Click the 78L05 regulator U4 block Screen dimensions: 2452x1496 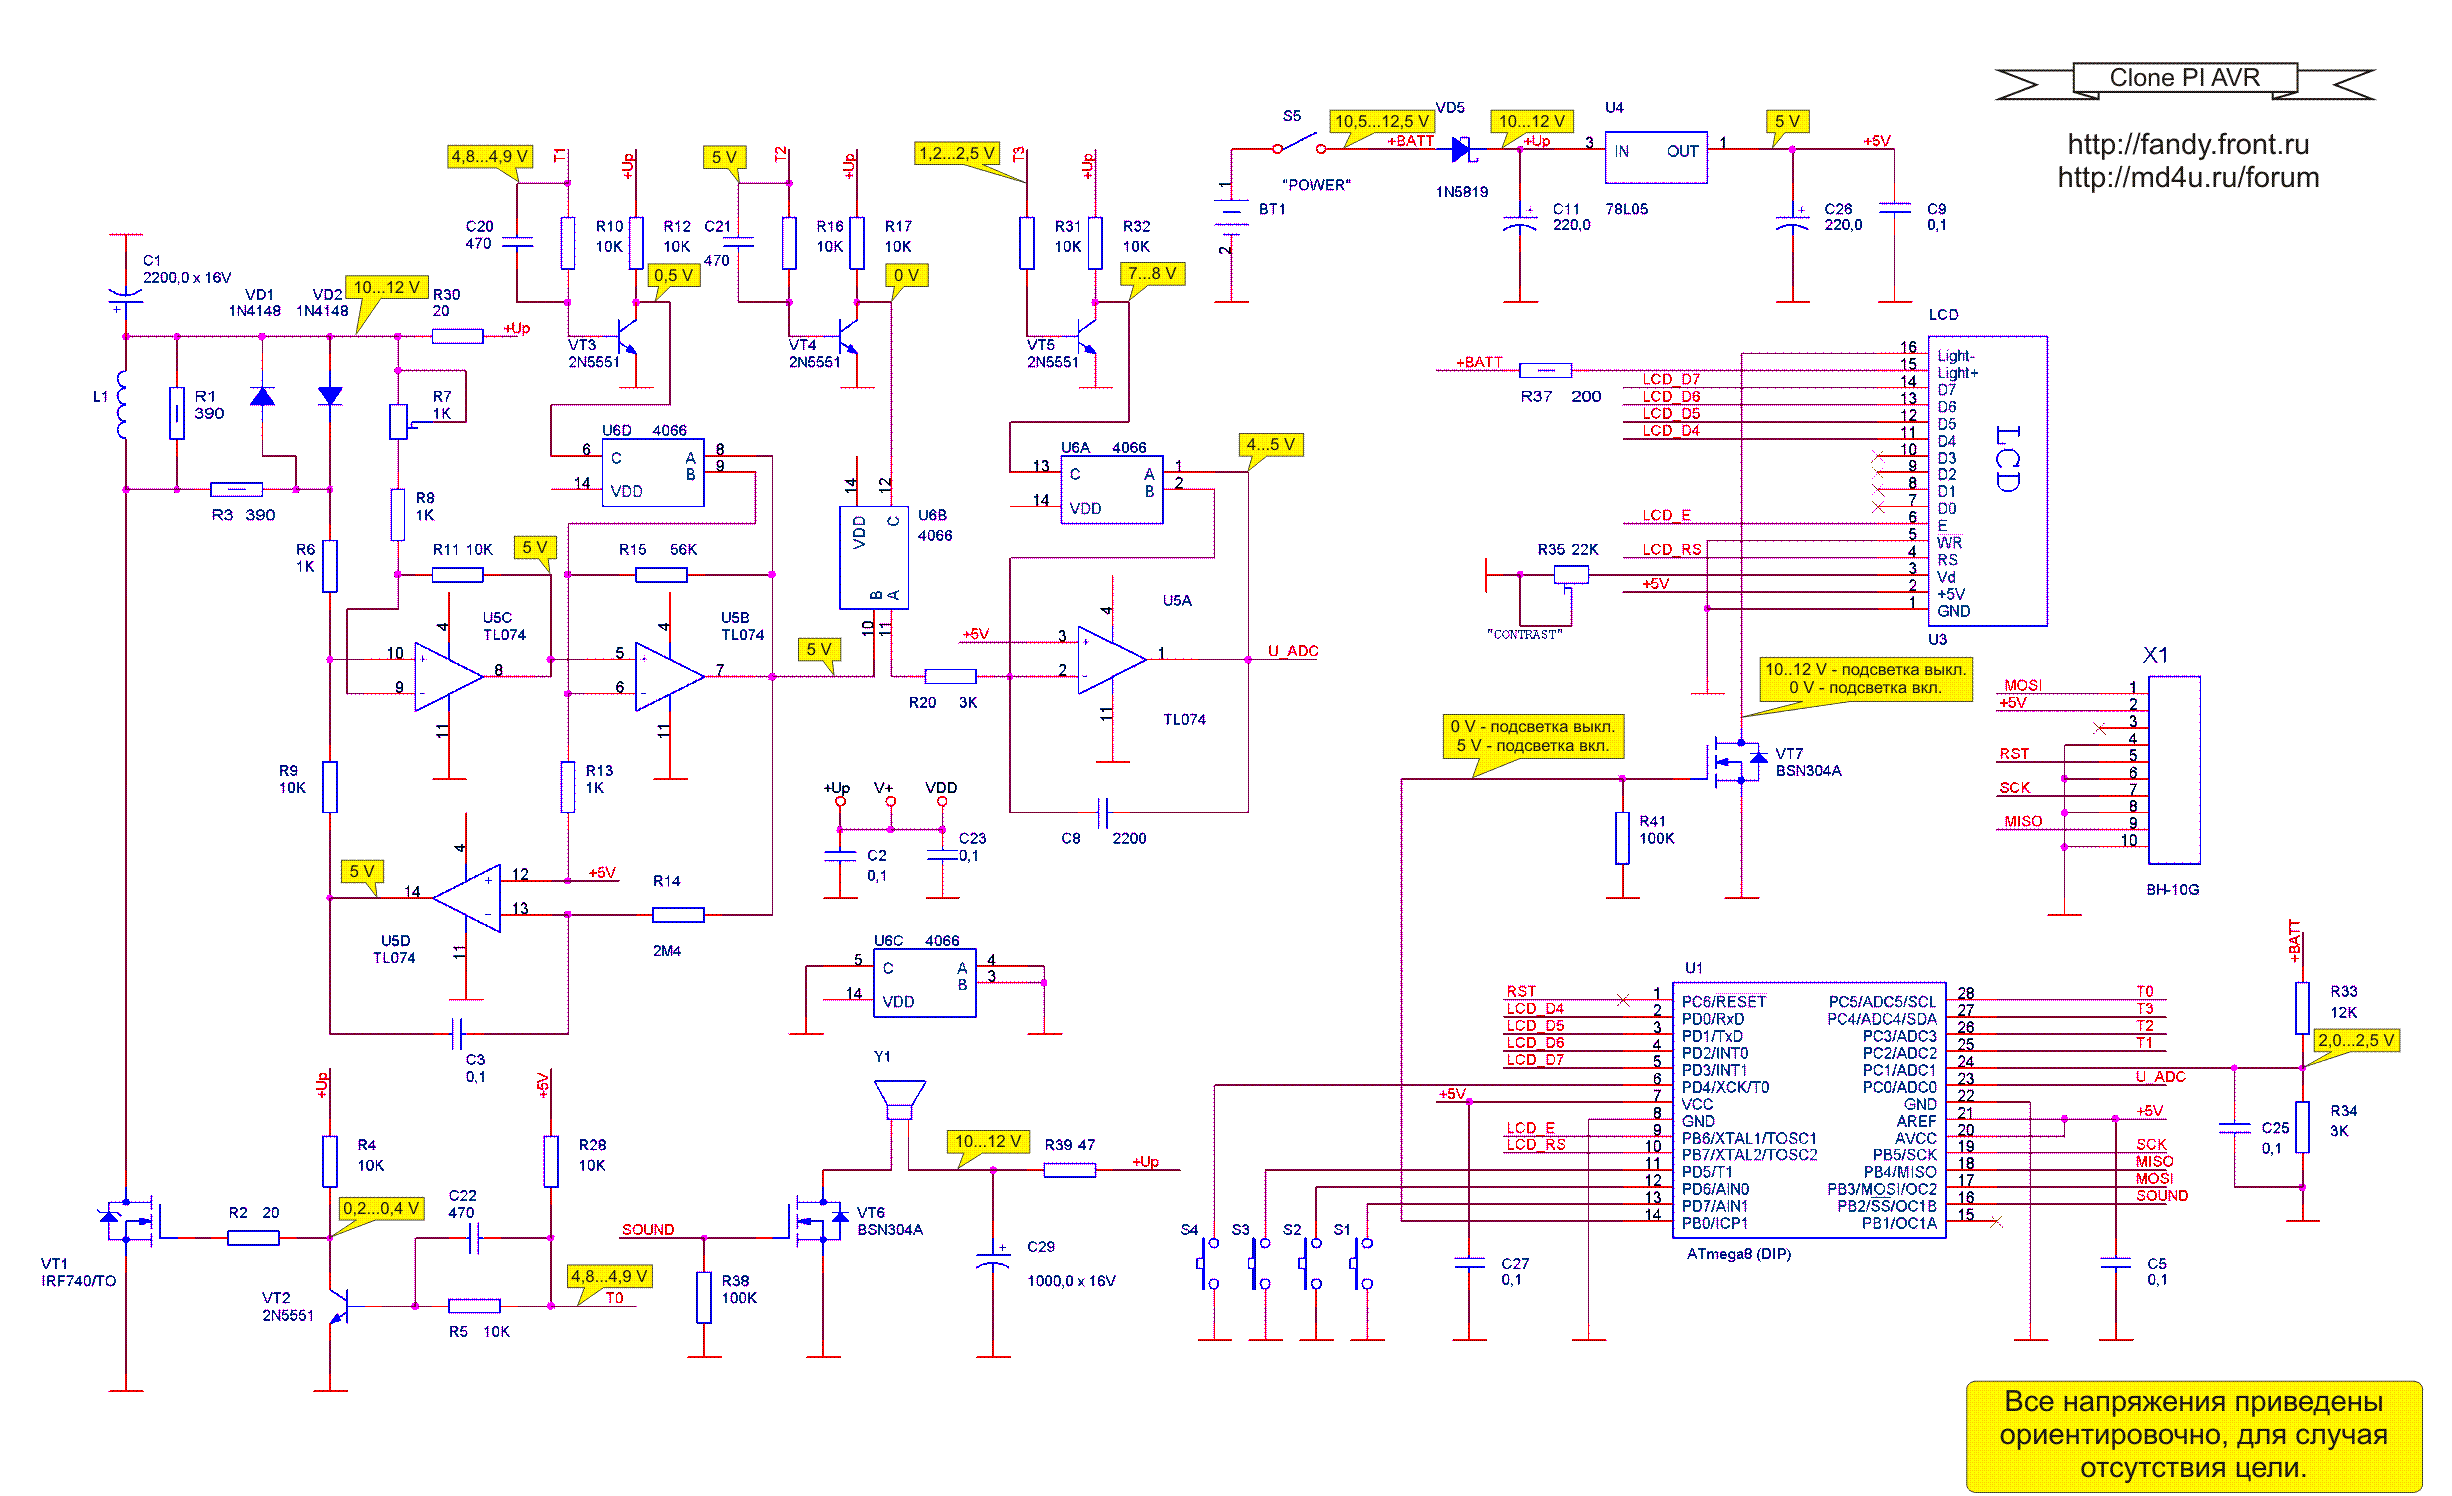(1656, 157)
